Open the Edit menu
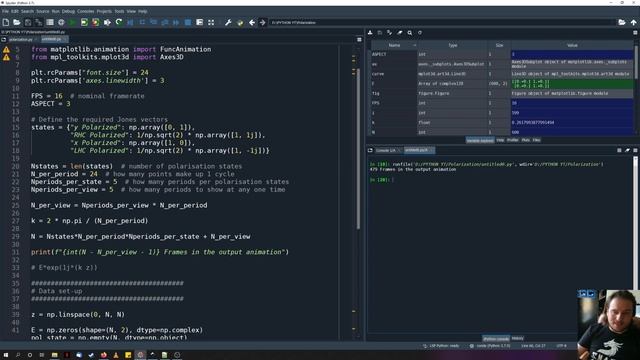The height and width of the screenshot is (360, 640). point(15,11)
